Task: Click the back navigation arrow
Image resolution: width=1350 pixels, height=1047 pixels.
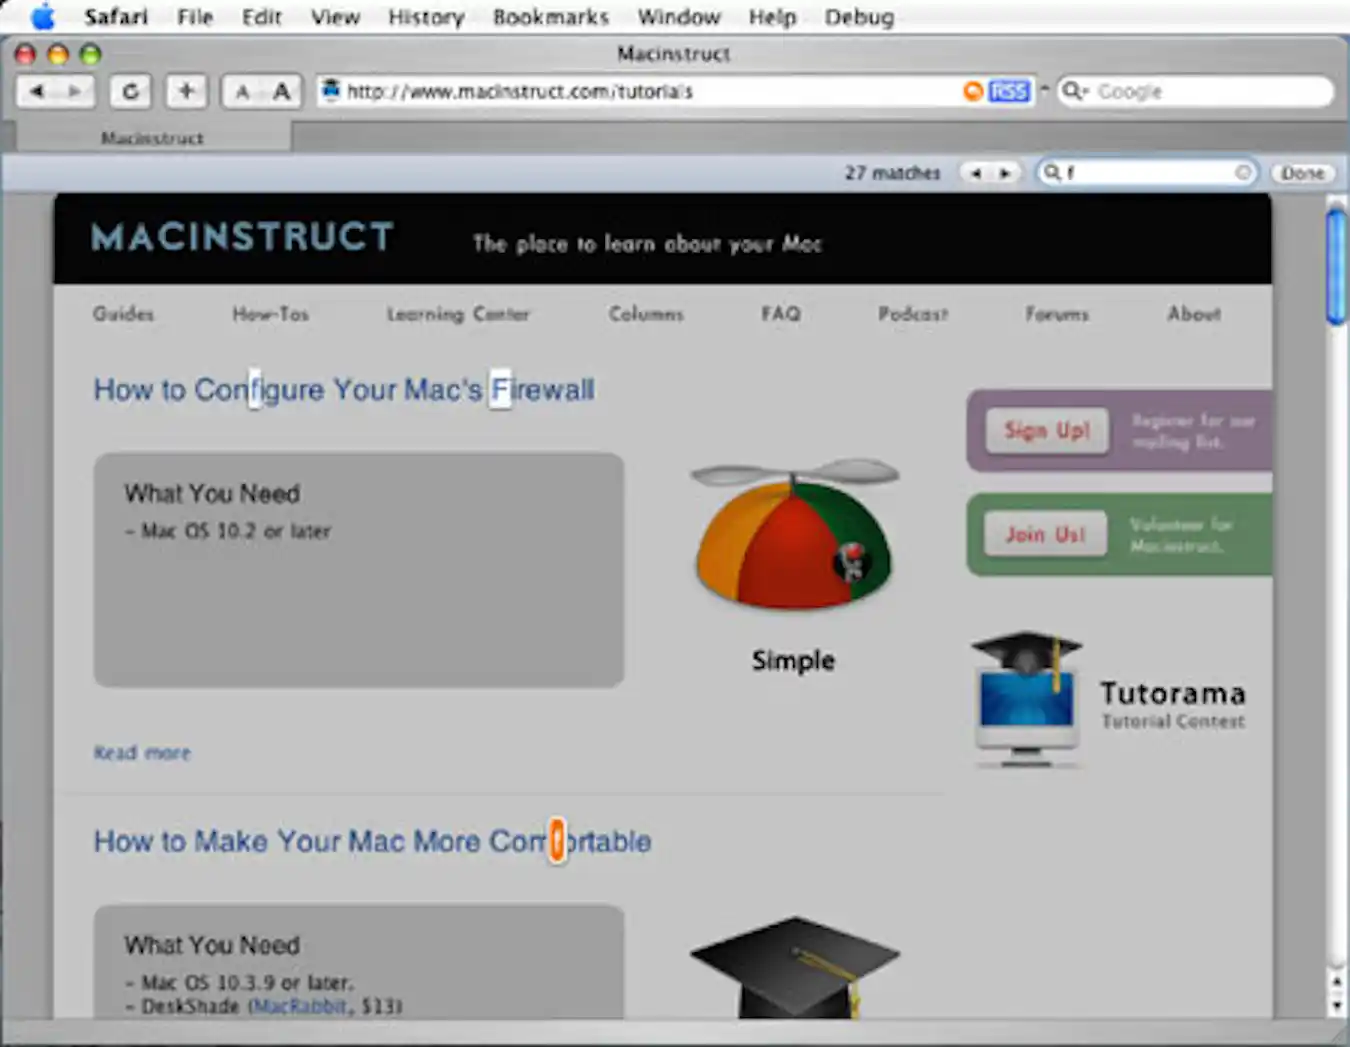Action: tap(37, 91)
